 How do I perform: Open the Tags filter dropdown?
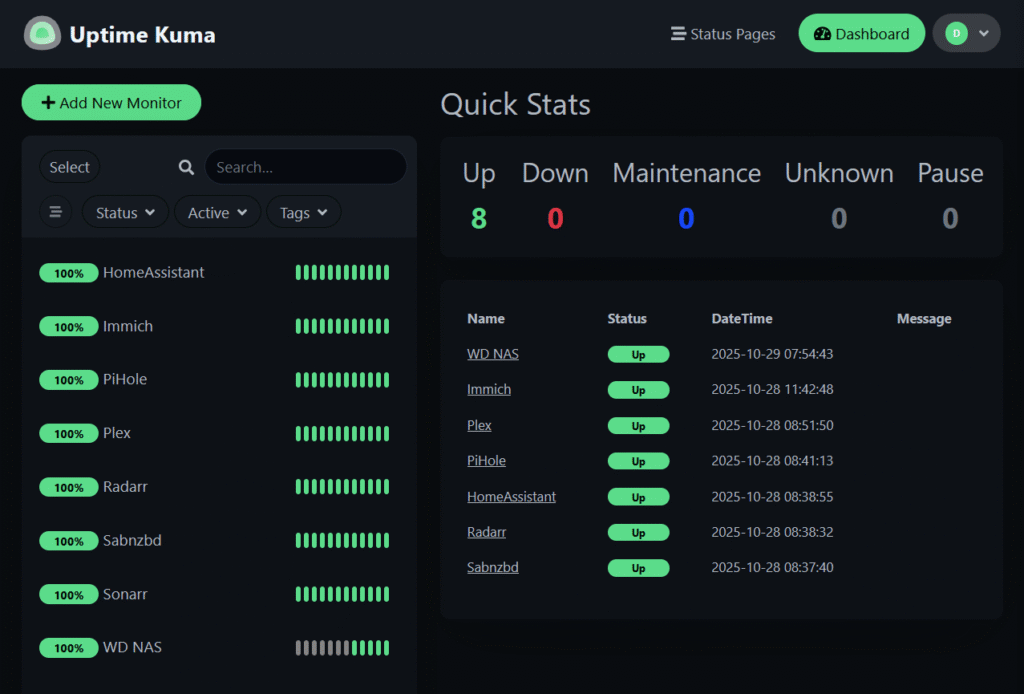coord(303,212)
